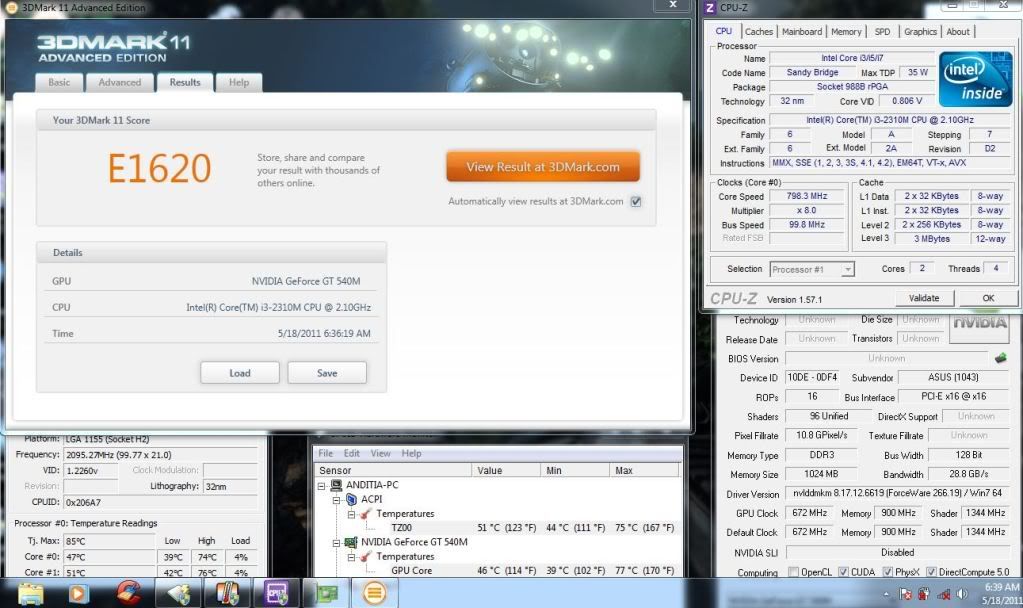This screenshot has height=608, width=1023.
Task: Collapse the NVIDIA GeForce GT 540M node
Action: click(x=336, y=543)
